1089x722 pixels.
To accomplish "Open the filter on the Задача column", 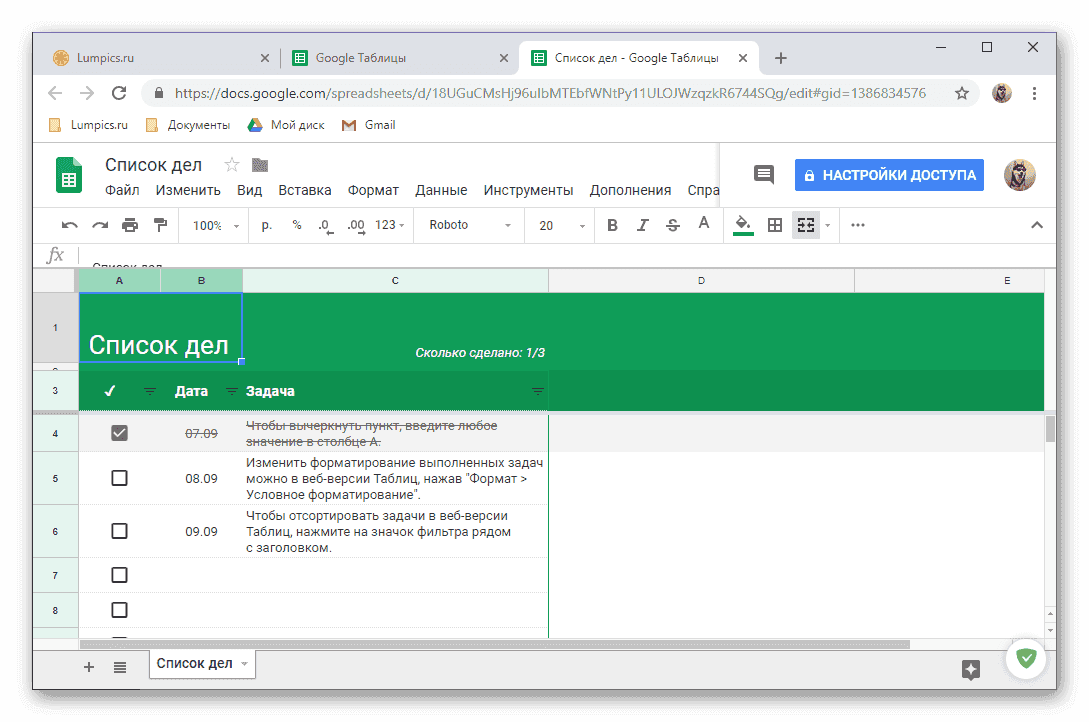I will click(x=537, y=391).
